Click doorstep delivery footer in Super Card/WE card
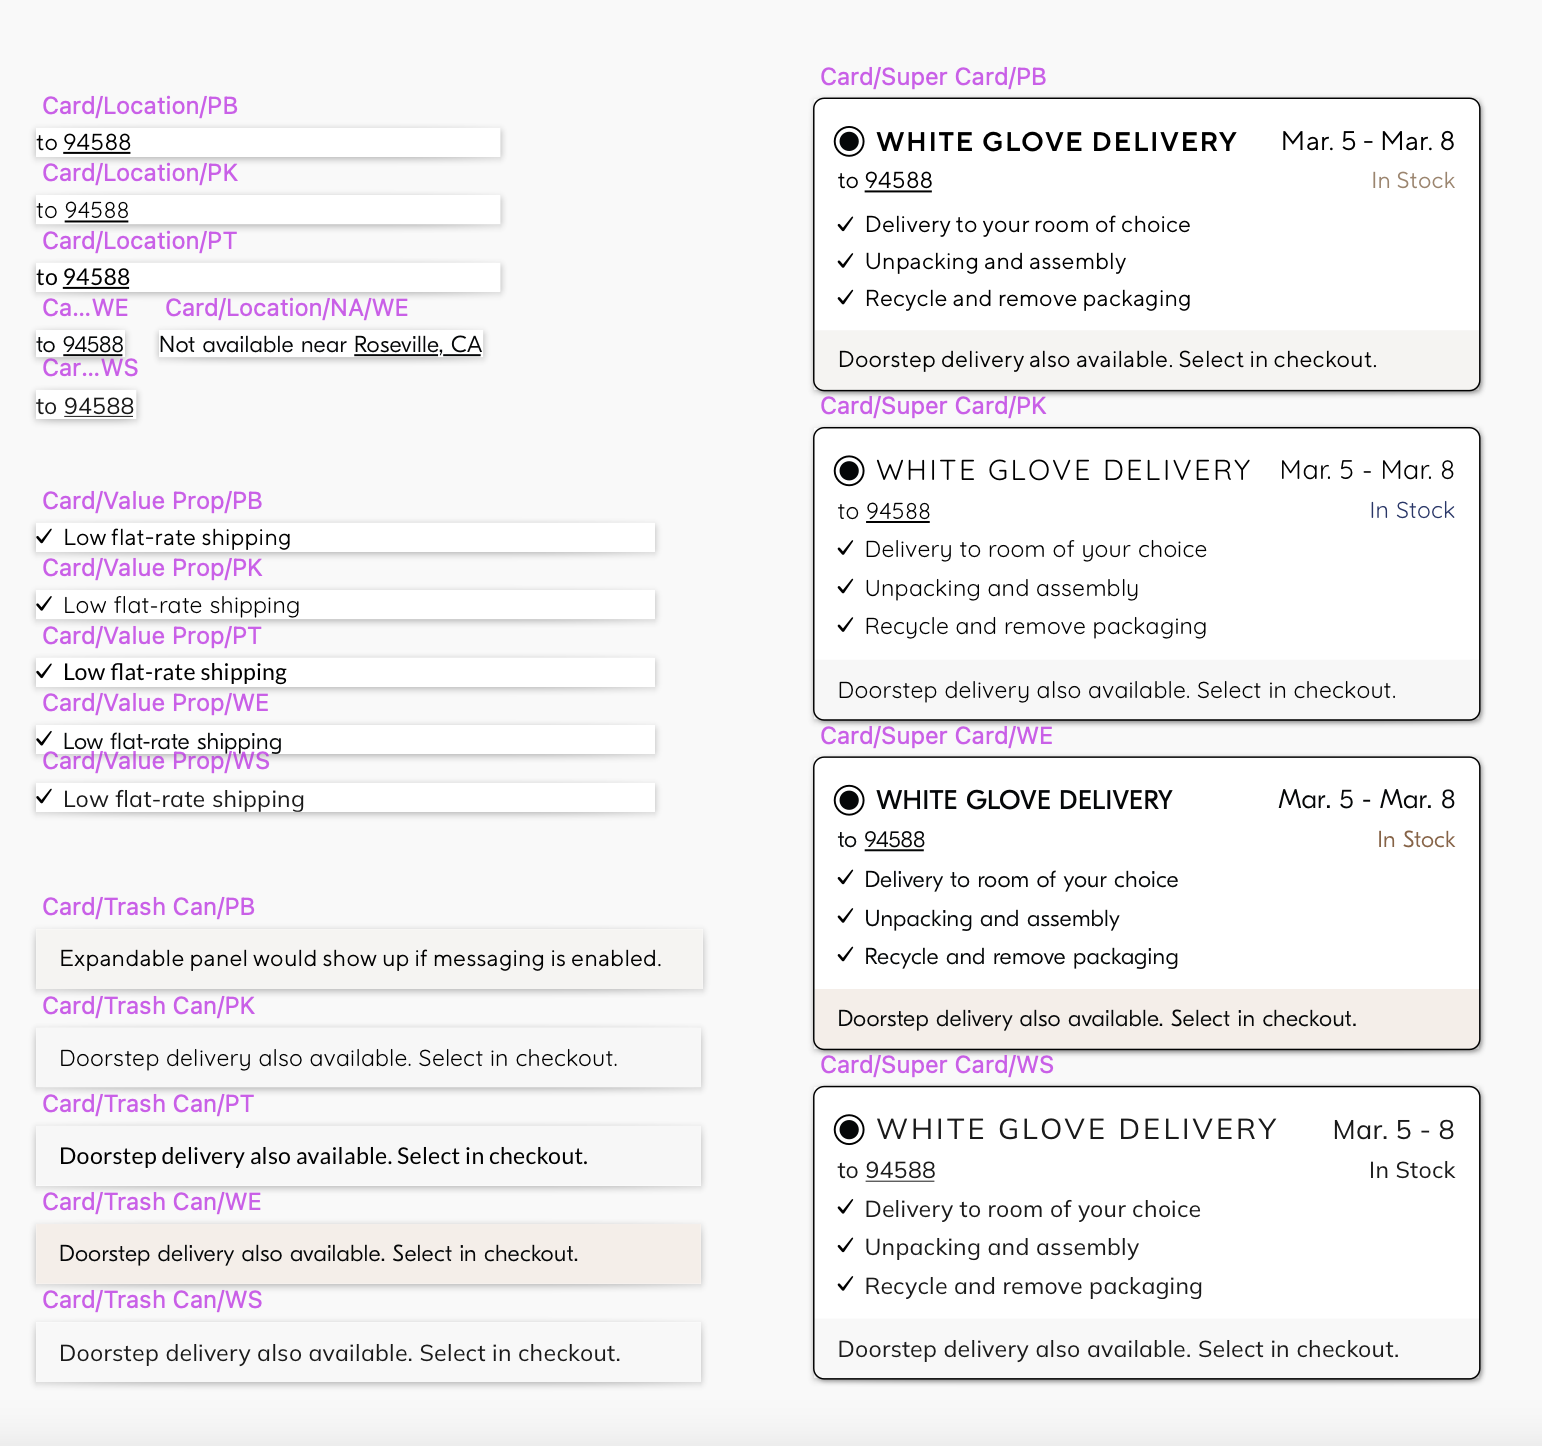This screenshot has width=1542, height=1446. click(1147, 1019)
